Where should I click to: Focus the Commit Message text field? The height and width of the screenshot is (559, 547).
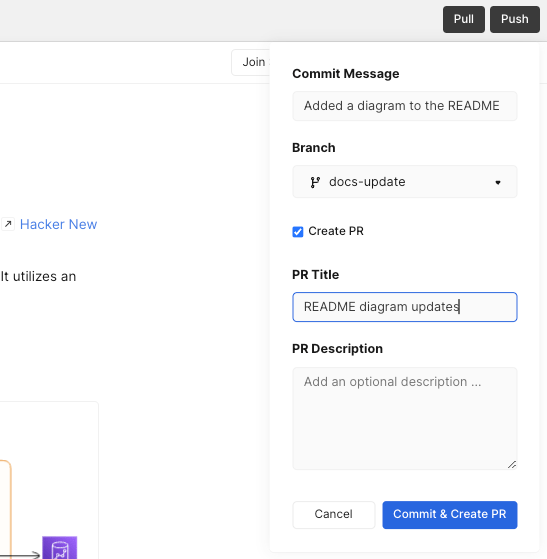[x=405, y=106]
